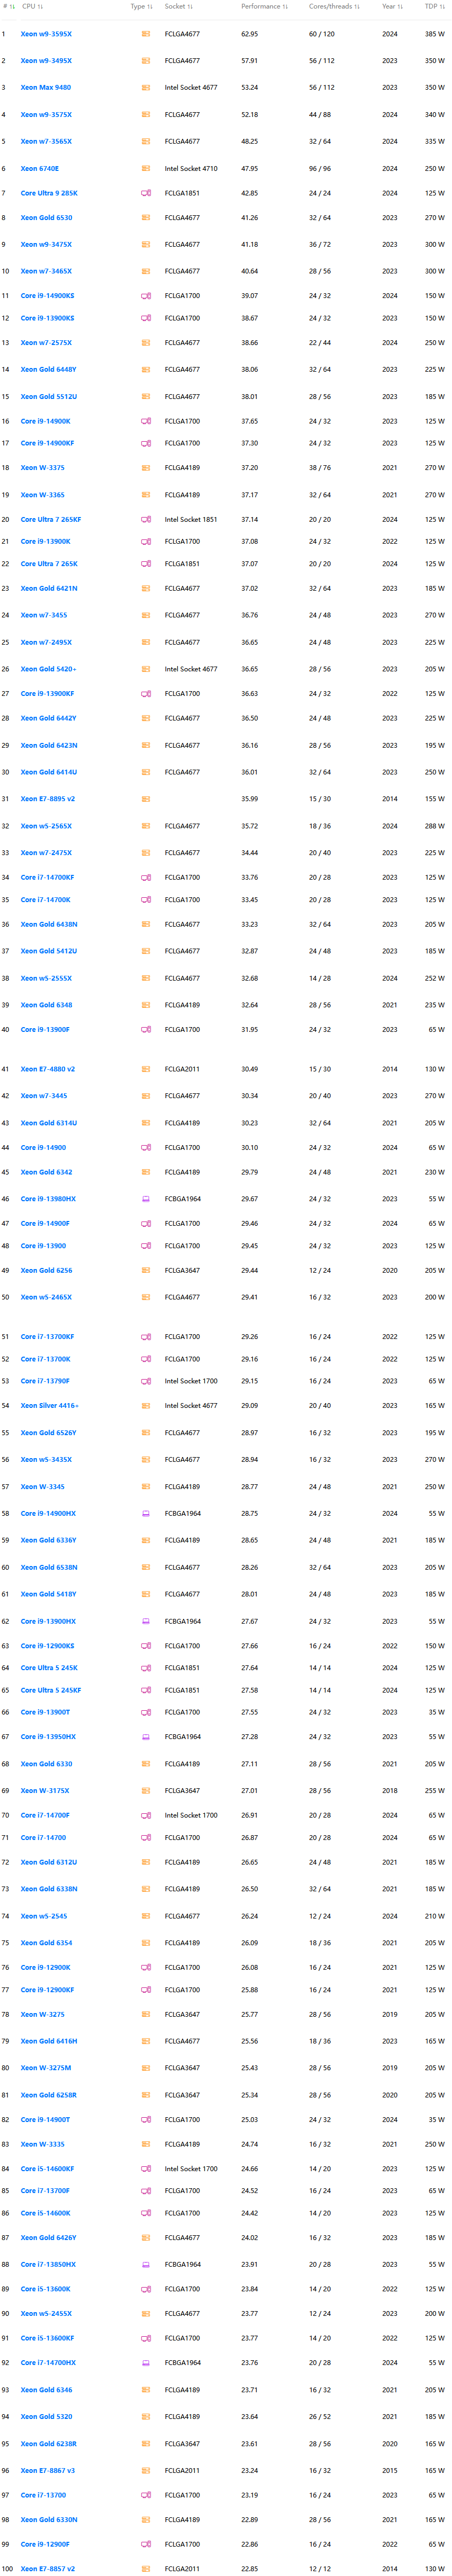The height and width of the screenshot is (2576, 452).
Task: Click the desktop type icon in Core i9-14900KS row
Action: tap(146, 296)
